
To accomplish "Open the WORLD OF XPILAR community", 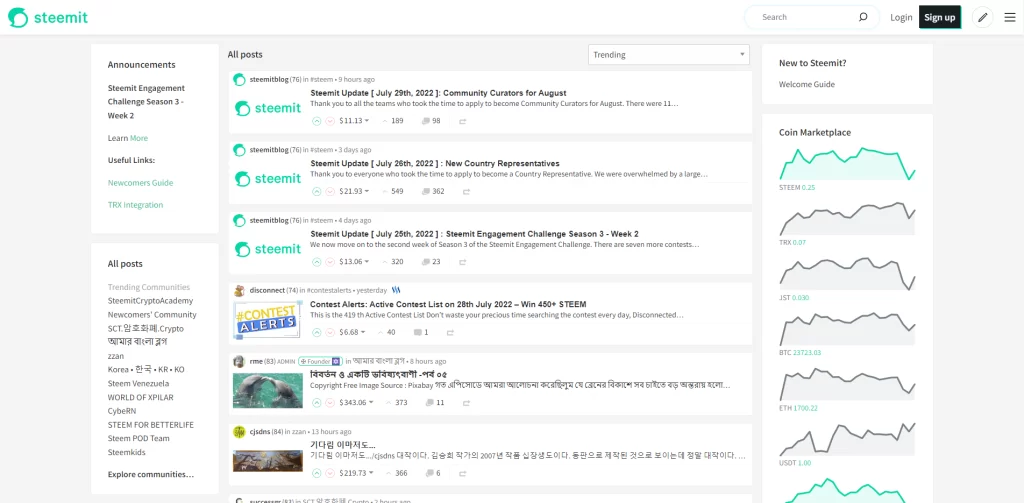I will coord(140,397).
